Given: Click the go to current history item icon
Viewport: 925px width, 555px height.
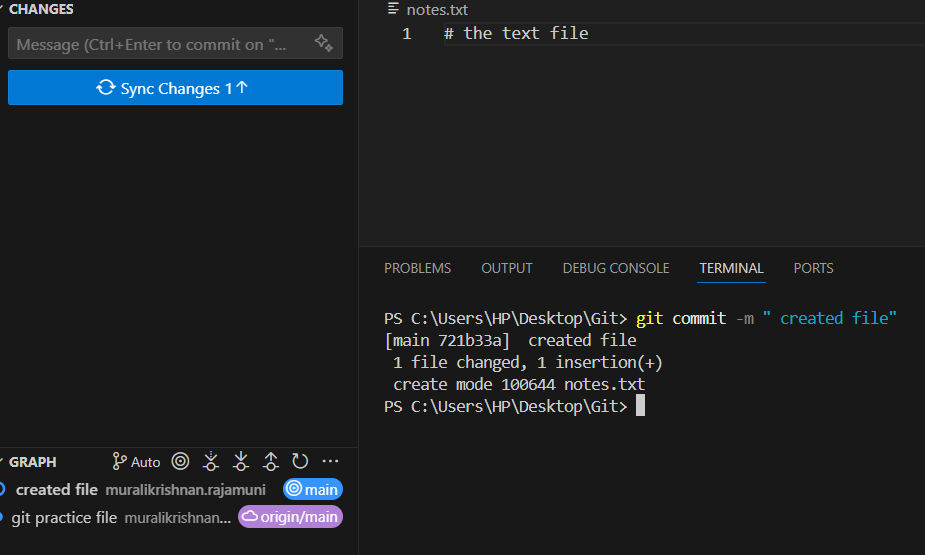Looking at the screenshot, I should [x=180, y=462].
